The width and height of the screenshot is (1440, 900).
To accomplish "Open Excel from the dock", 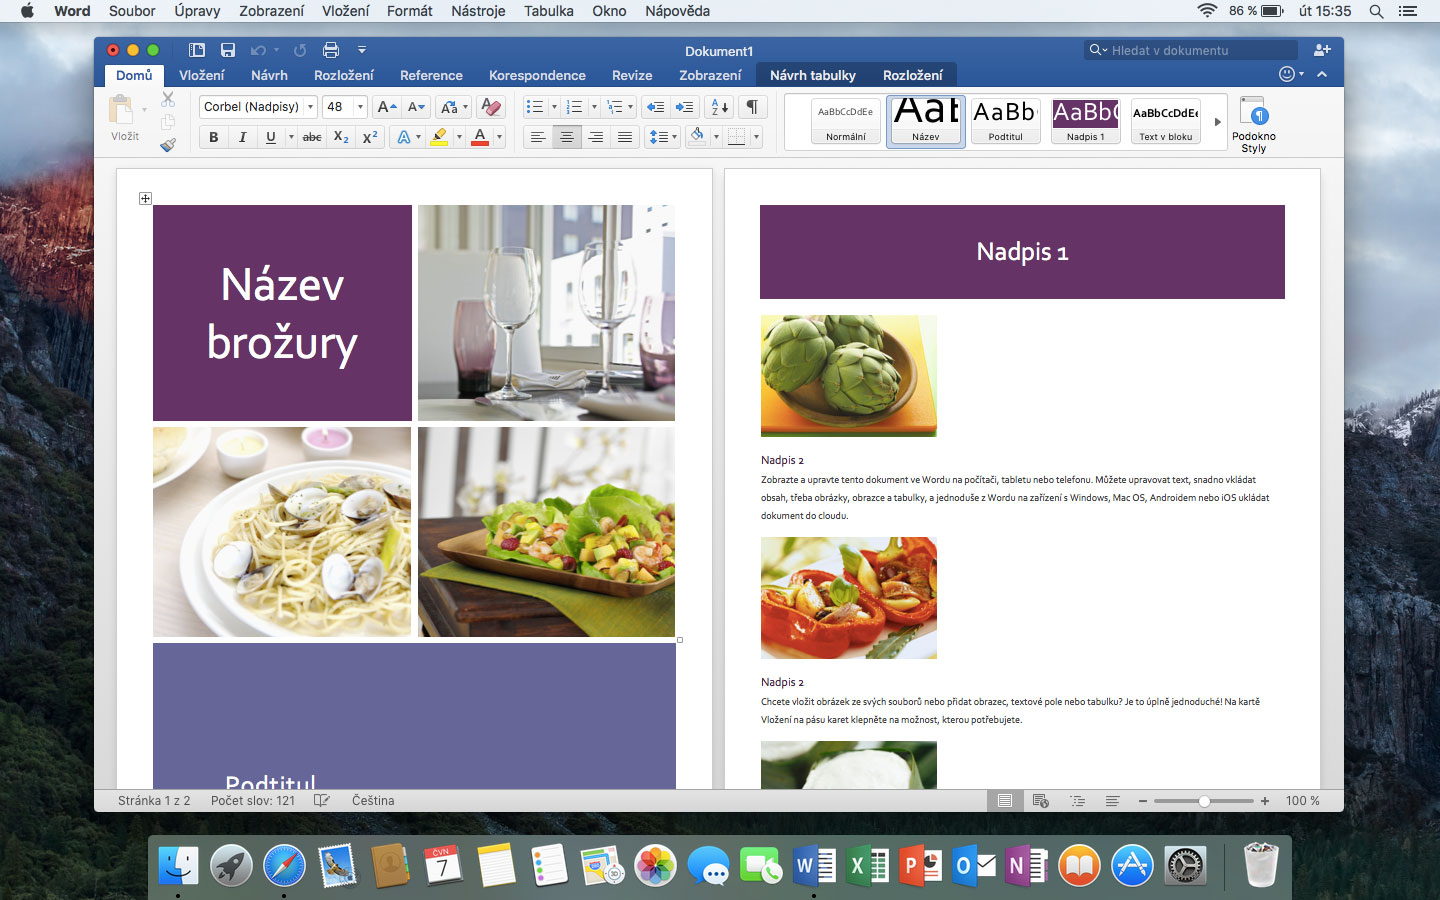I will click(867, 865).
